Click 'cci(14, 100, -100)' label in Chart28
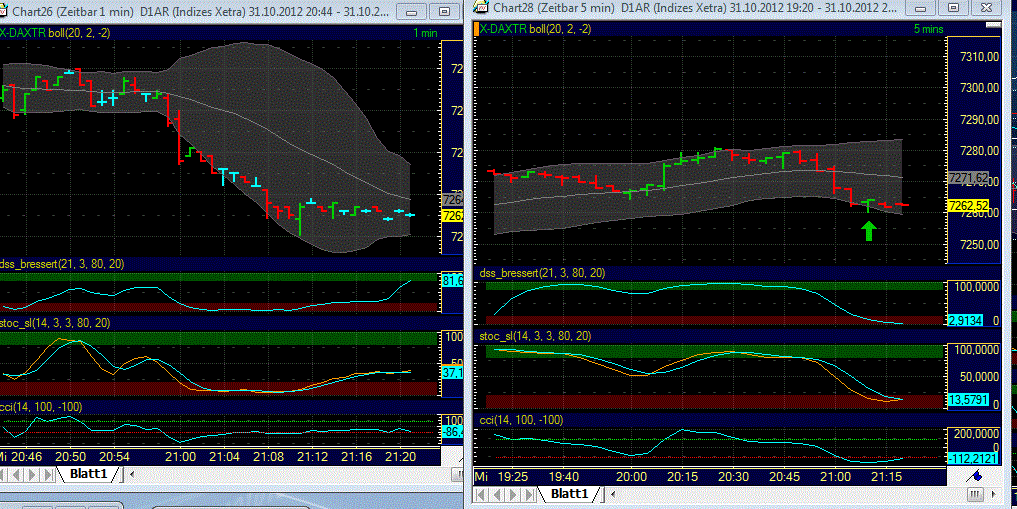 [x=521, y=420]
